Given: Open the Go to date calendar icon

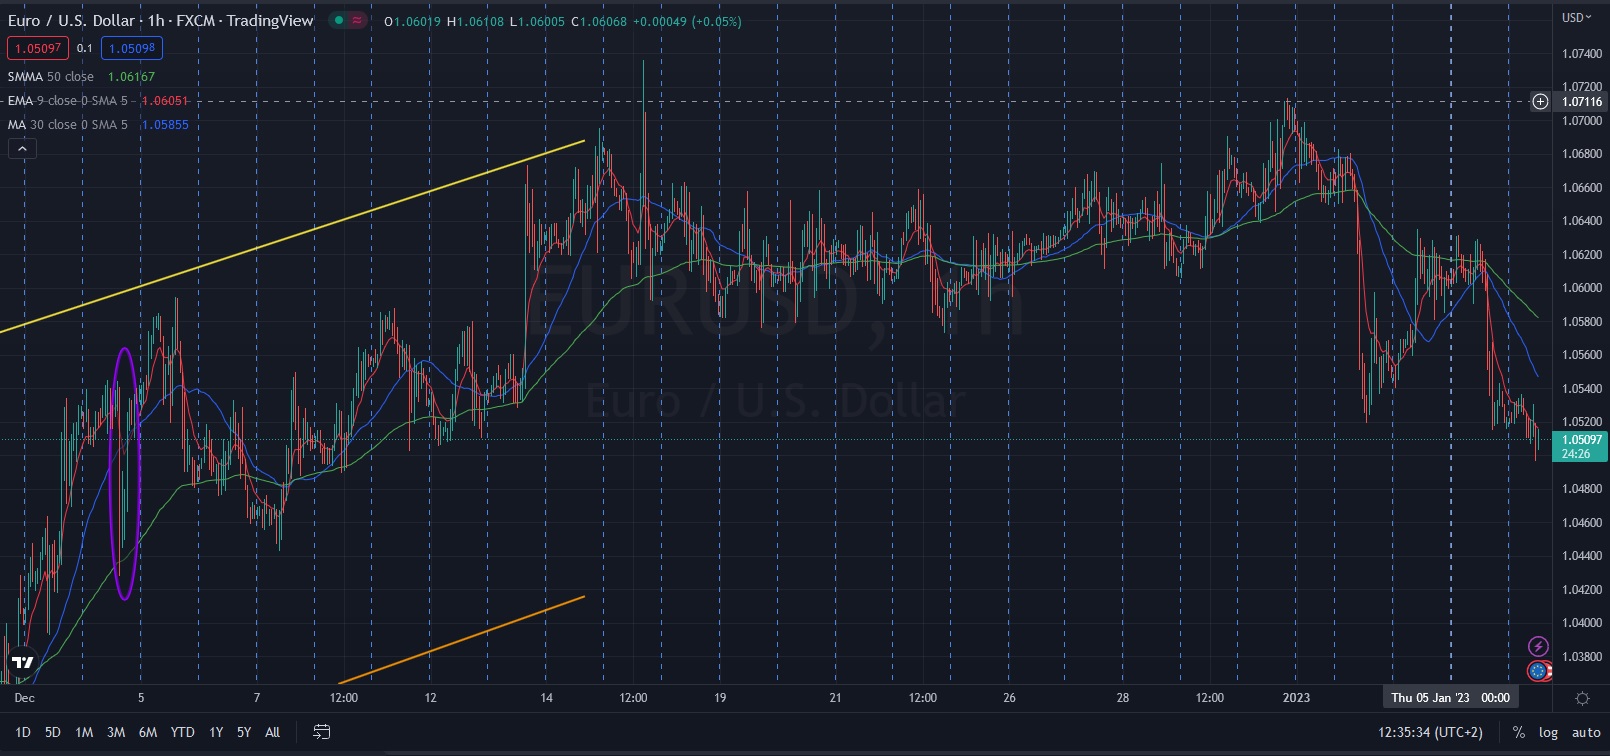Looking at the screenshot, I should point(321,732).
